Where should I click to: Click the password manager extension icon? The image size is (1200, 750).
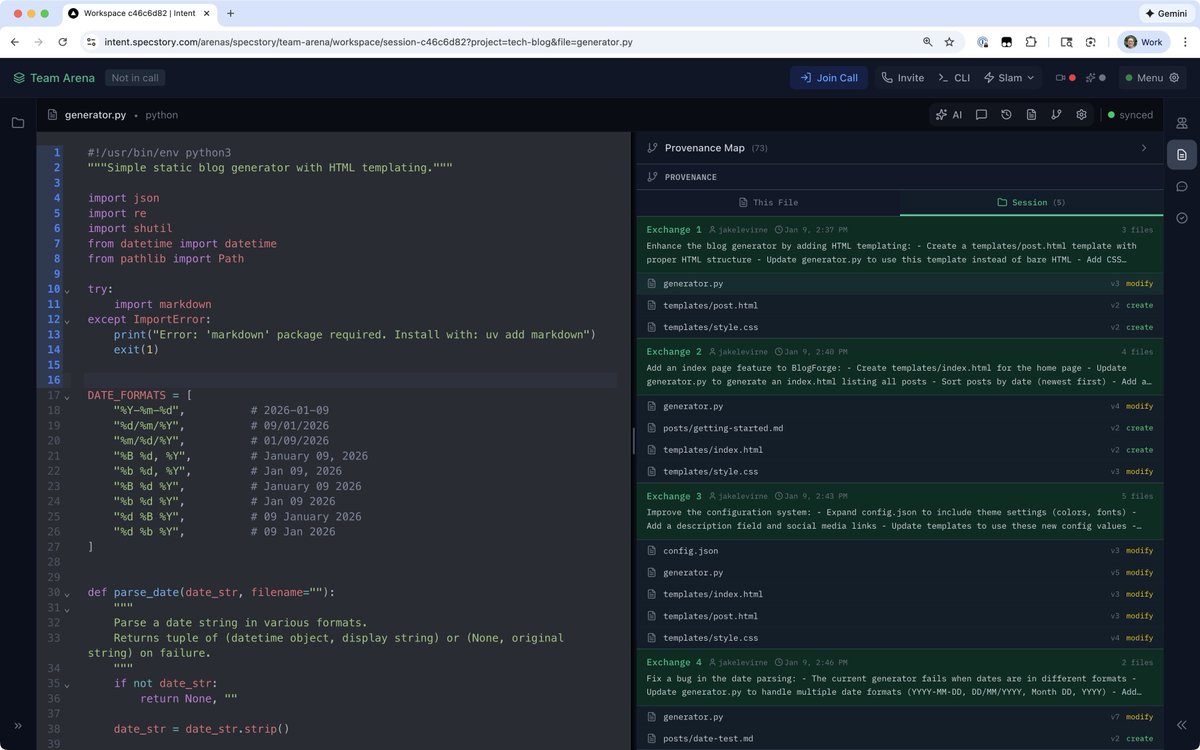[x=983, y=42]
